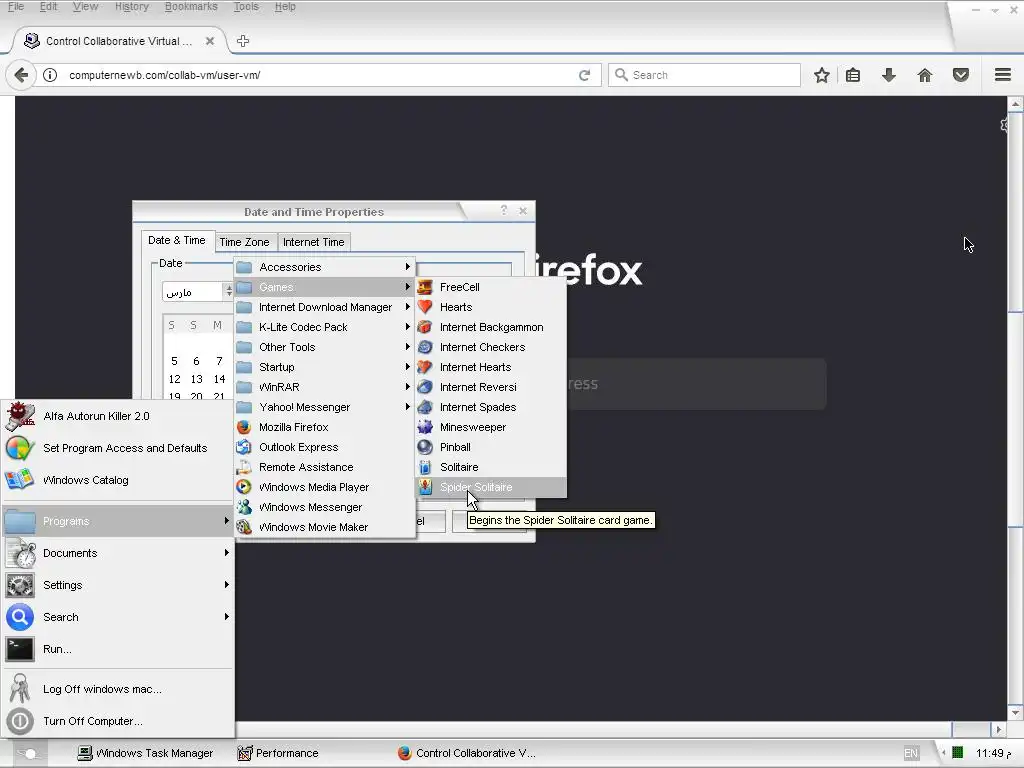The height and width of the screenshot is (768, 1024).
Task: Expand Yahoo! Messenger submenu
Action: [x=325, y=407]
